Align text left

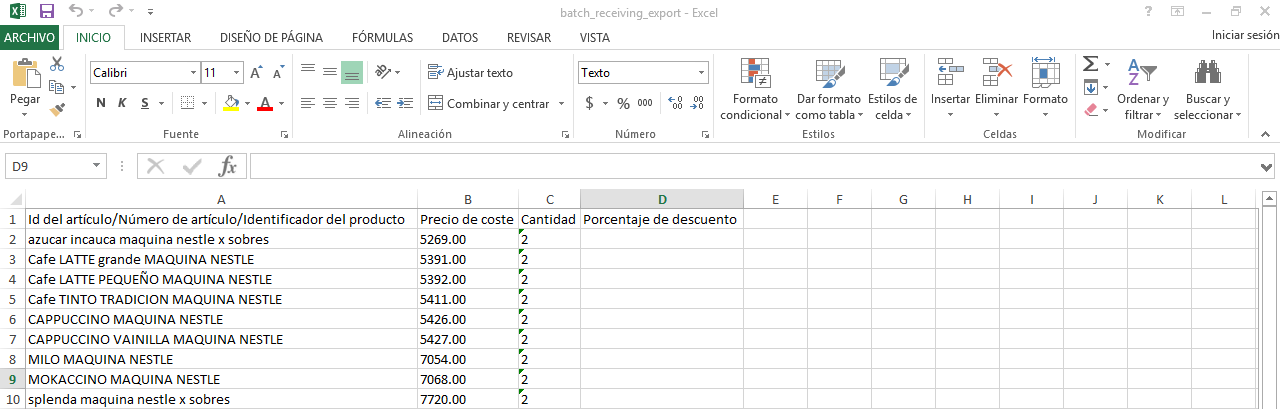point(307,103)
